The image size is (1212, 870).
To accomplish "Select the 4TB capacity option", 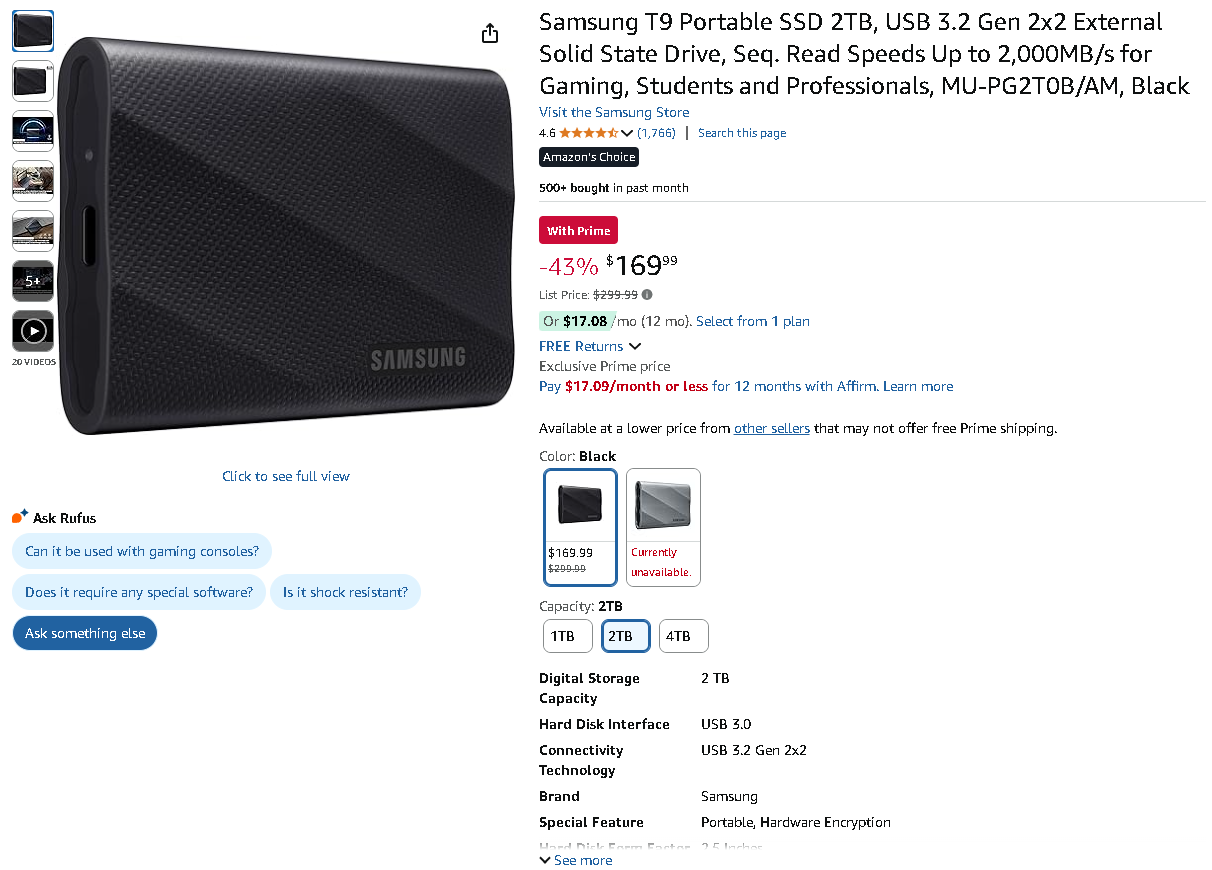I will 683,636.
